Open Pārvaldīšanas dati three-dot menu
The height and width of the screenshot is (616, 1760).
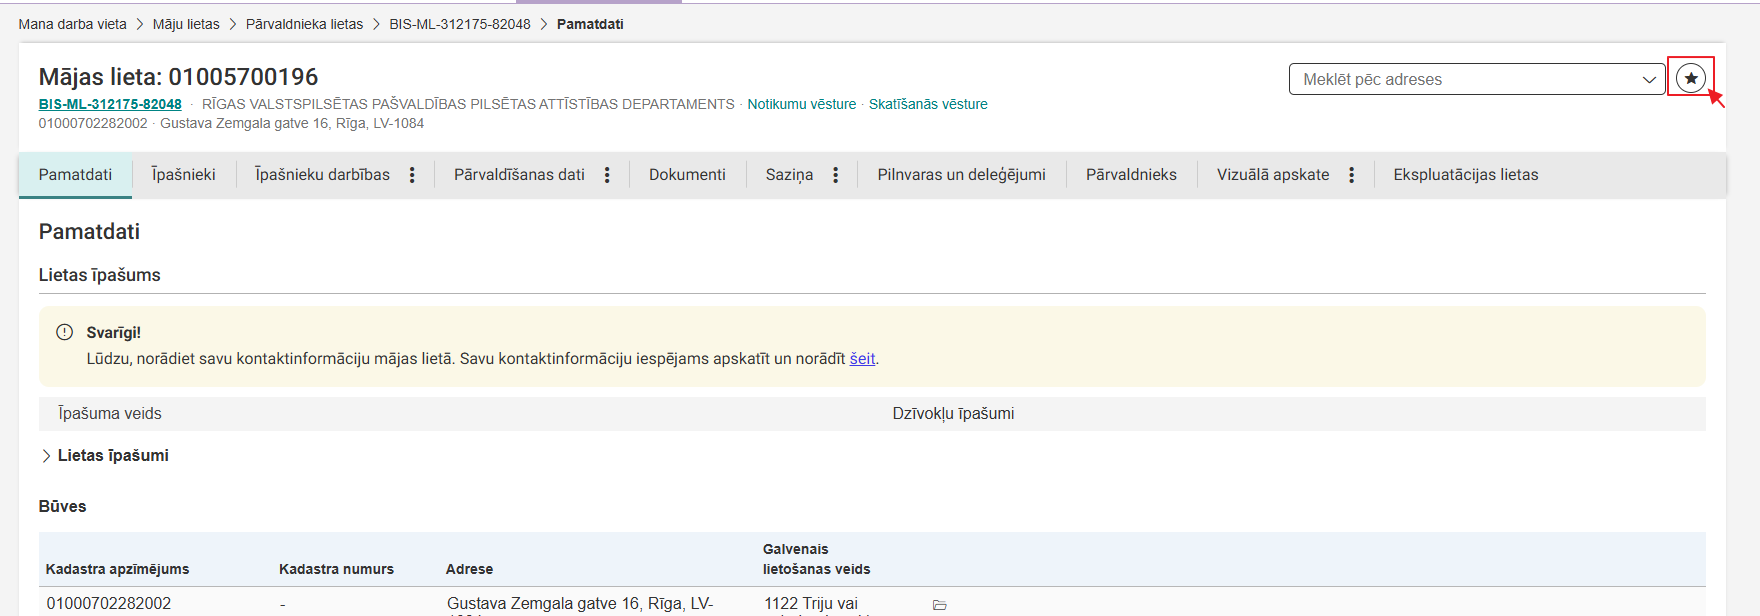click(607, 175)
